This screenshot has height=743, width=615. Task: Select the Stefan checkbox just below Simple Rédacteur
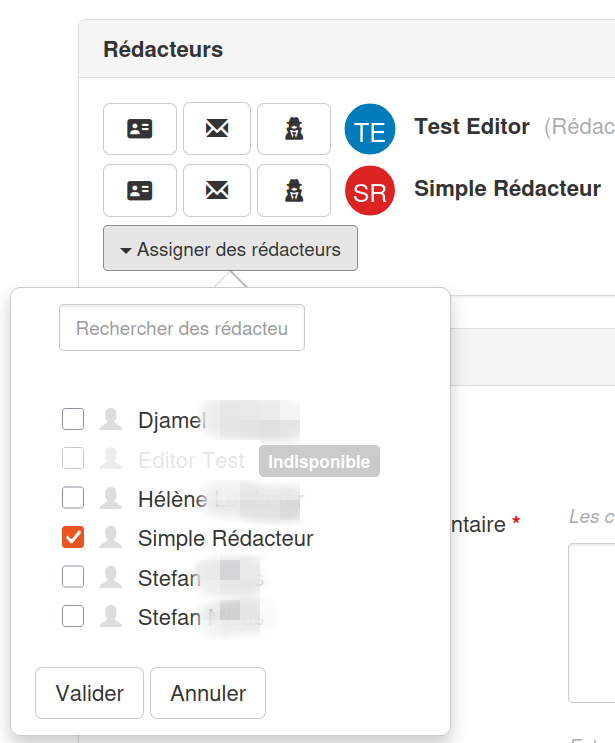coord(73,577)
